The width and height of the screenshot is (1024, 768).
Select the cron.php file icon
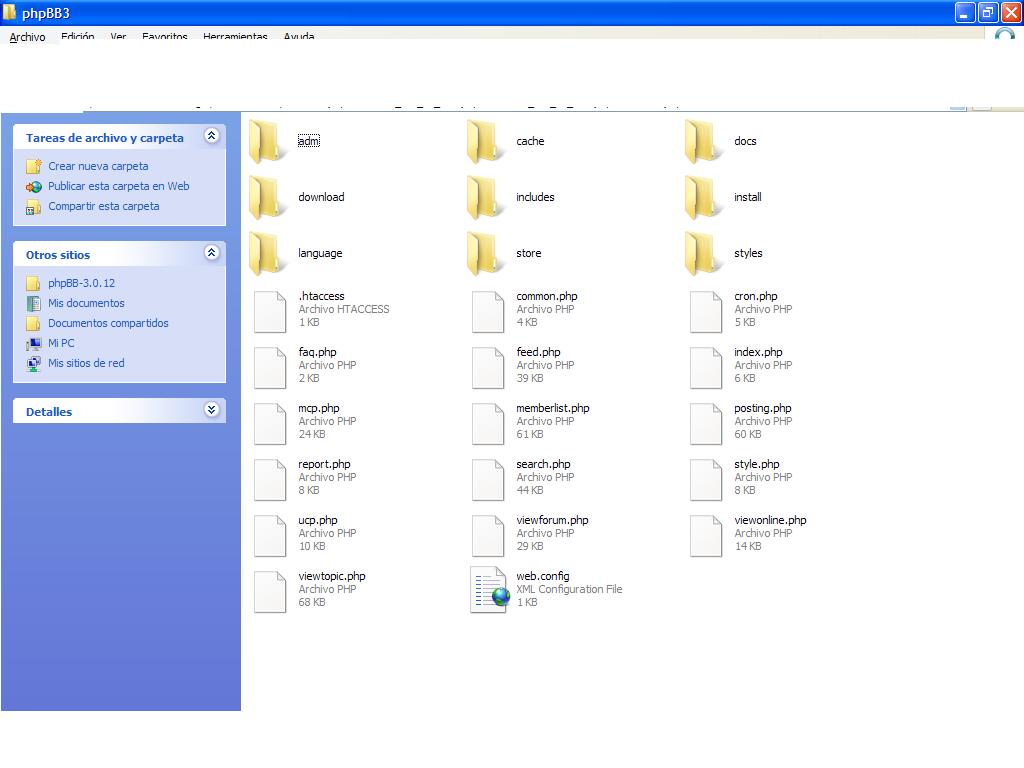click(x=706, y=312)
